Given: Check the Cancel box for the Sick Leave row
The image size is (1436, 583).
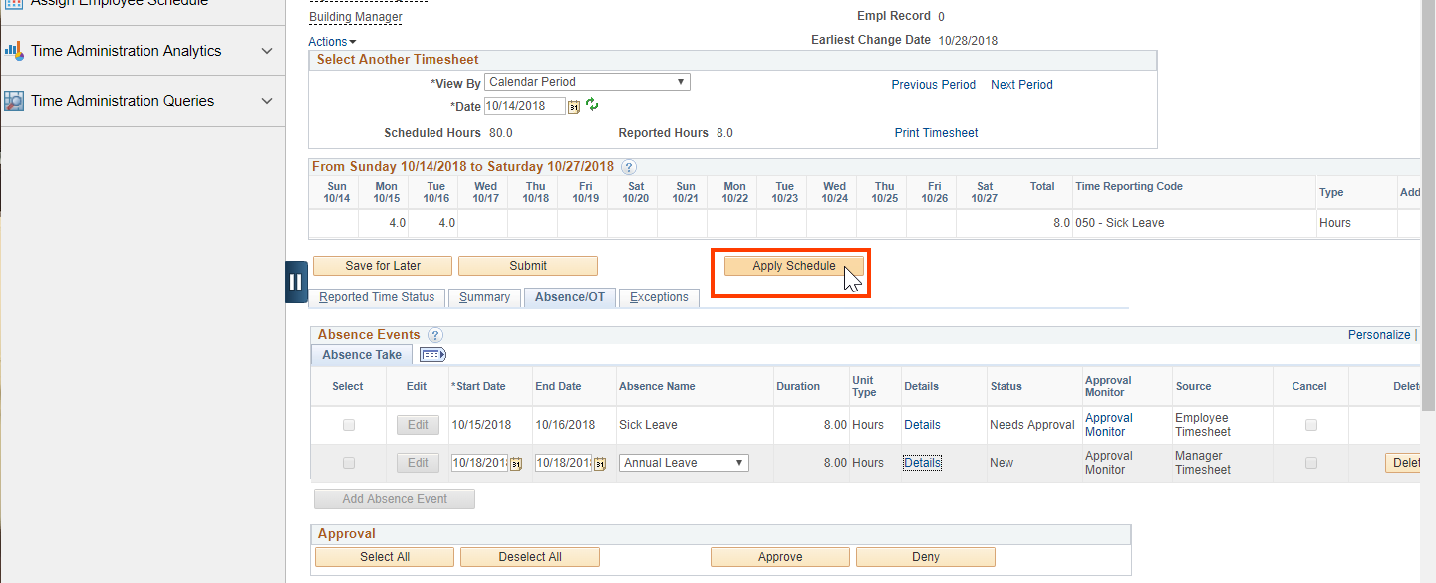Looking at the screenshot, I should pyautogui.click(x=1310, y=424).
